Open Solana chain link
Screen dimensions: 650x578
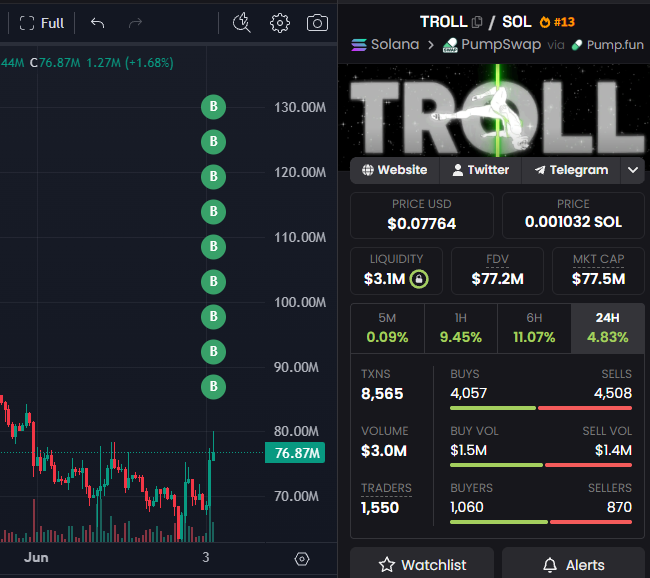[x=385, y=44]
